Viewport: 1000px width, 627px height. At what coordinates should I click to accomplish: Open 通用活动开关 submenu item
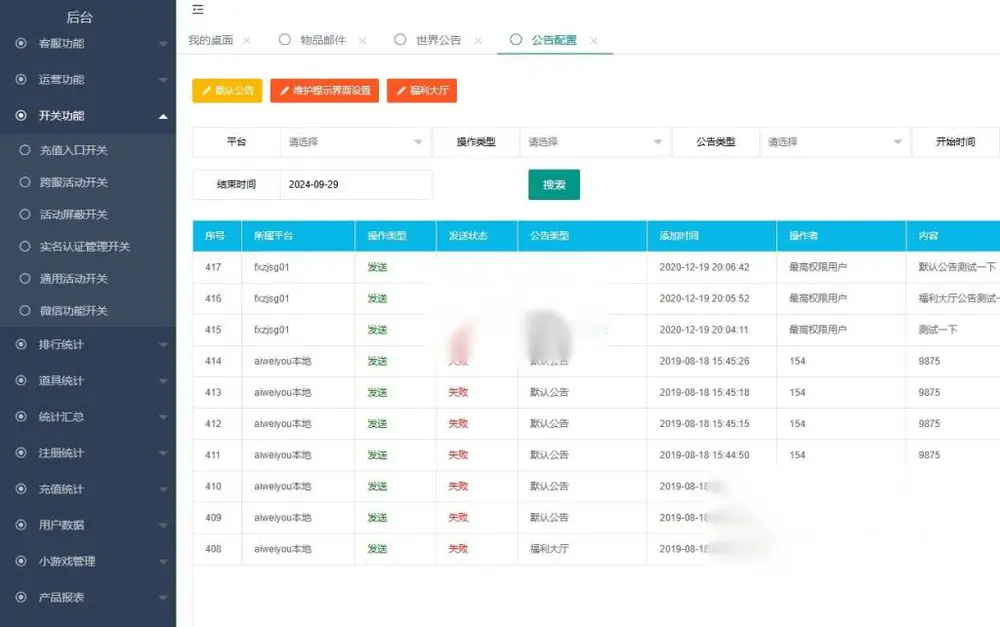pyautogui.click(x=88, y=279)
